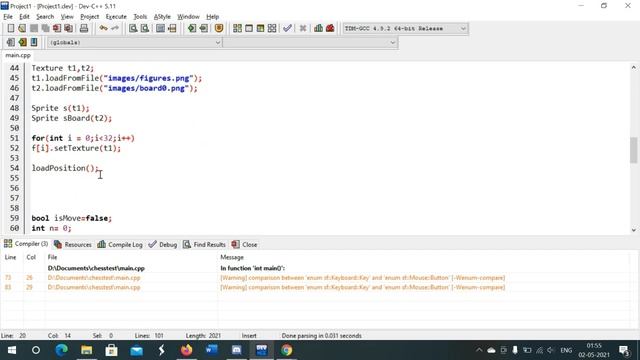The height and width of the screenshot is (360, 640).
Task: Open Microsoft Edge from the taskbar
Action: point(61,350)
